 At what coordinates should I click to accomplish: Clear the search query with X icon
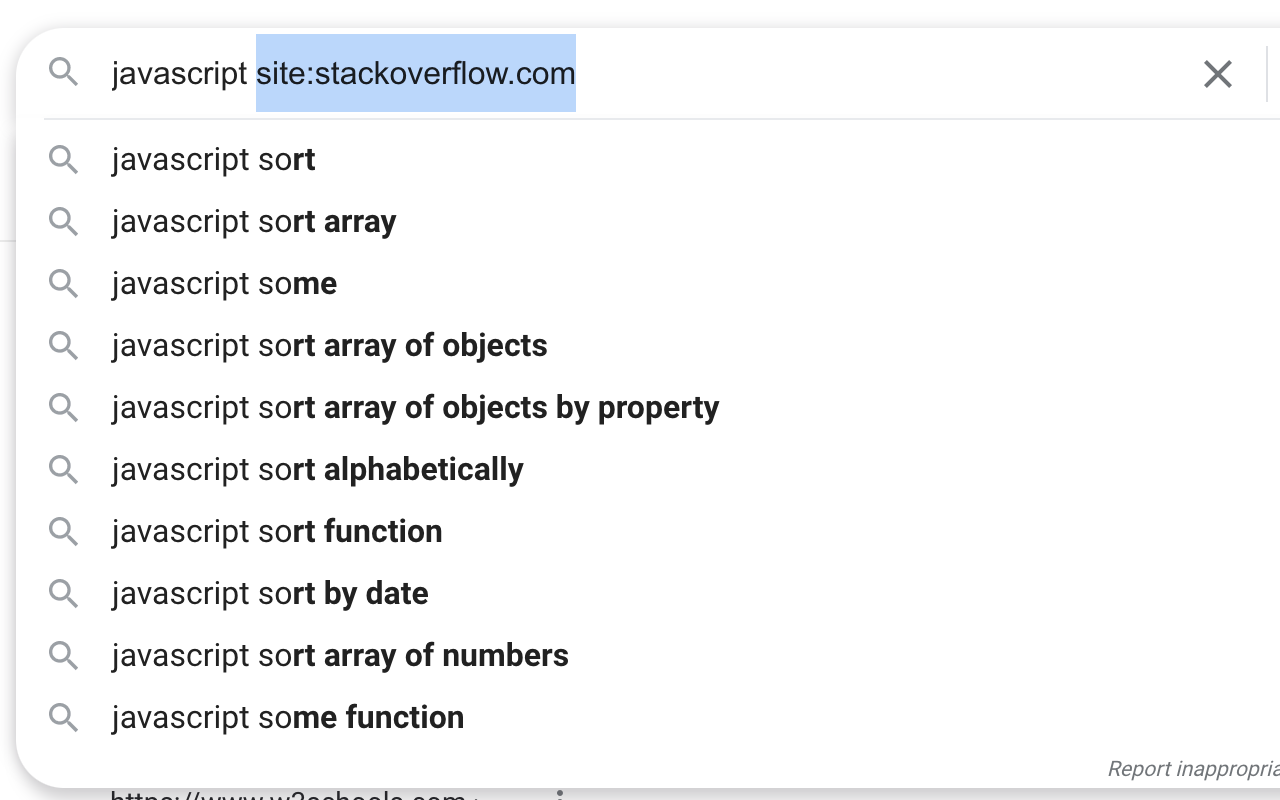(1217, 73)
